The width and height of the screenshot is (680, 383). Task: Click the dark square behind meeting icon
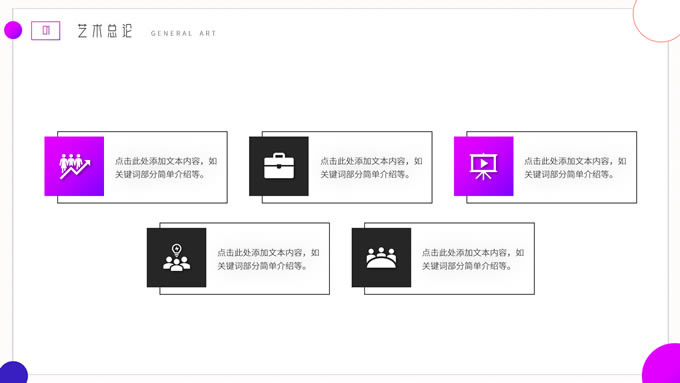pos(381,258)
